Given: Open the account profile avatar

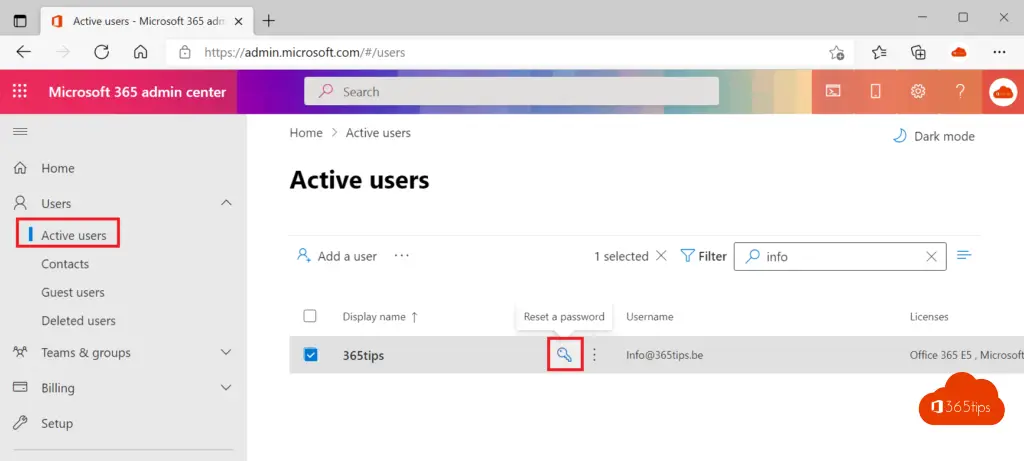Looking at the screenshot, I should point(1003,92).
